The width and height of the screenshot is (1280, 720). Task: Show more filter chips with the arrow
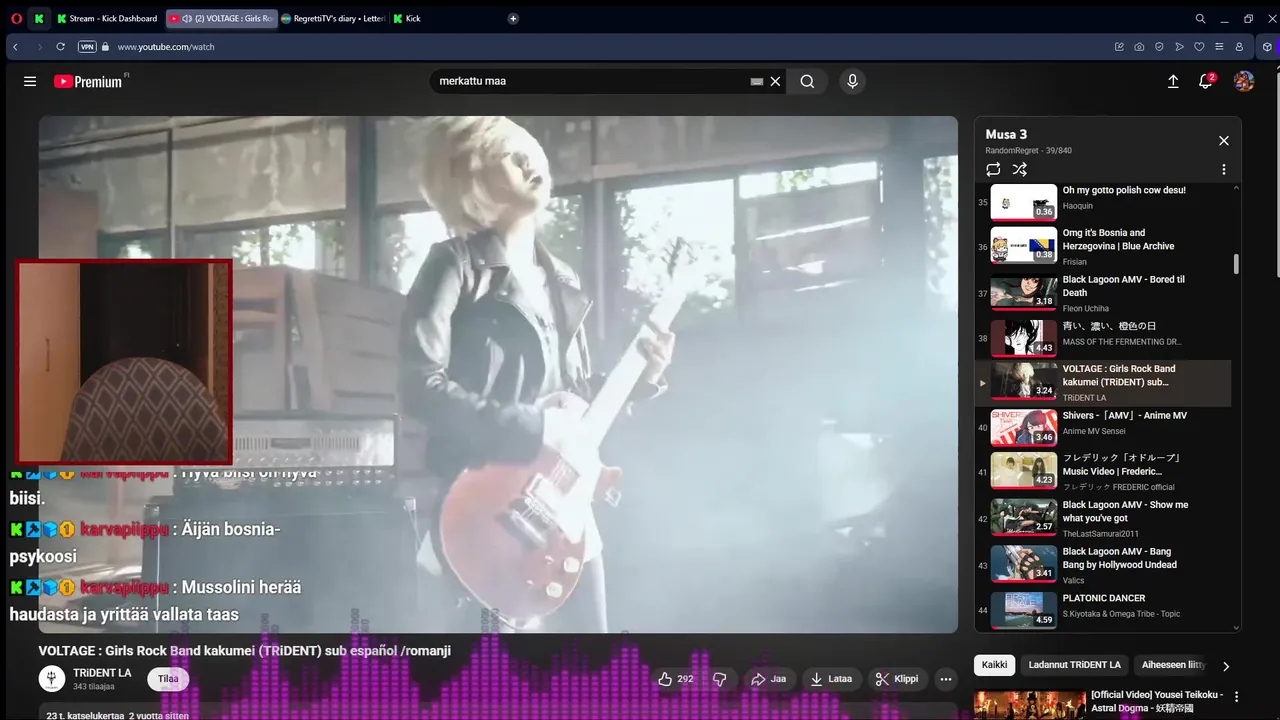click(x=1226, y=666)
